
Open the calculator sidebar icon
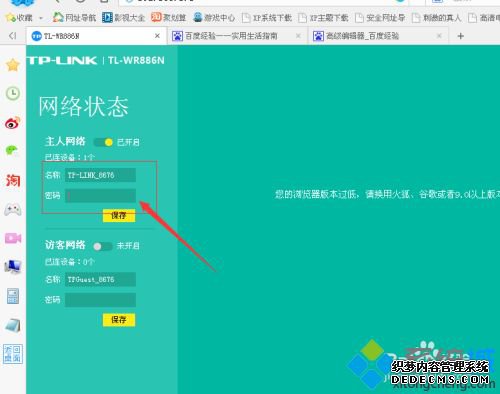point(13,296)
